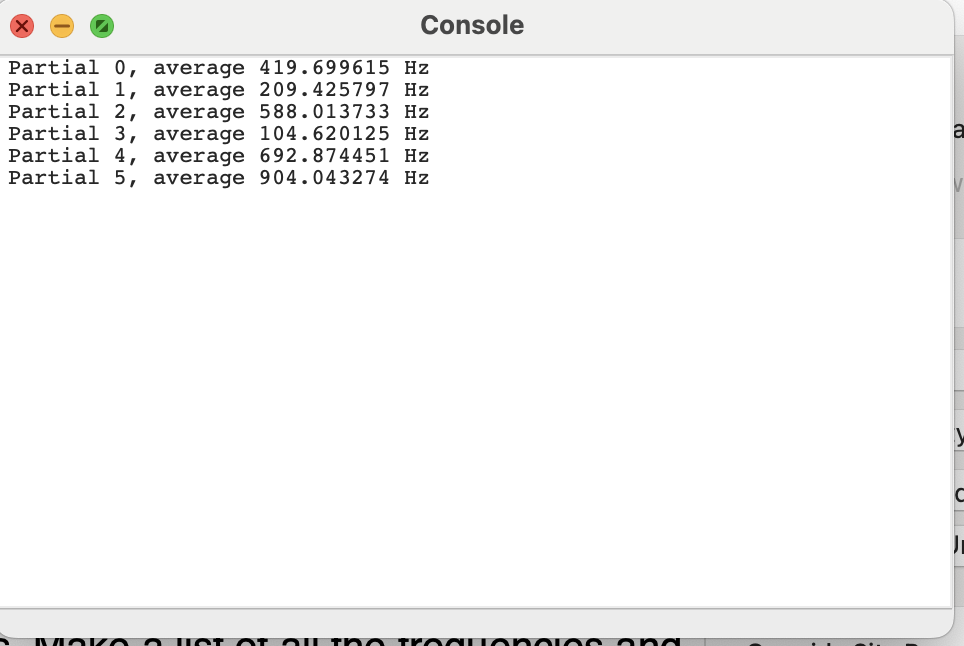This screenshot has width=964, height=646.
Task: Minimize the Console window with yellow button
Action: (x=62, y=26)
